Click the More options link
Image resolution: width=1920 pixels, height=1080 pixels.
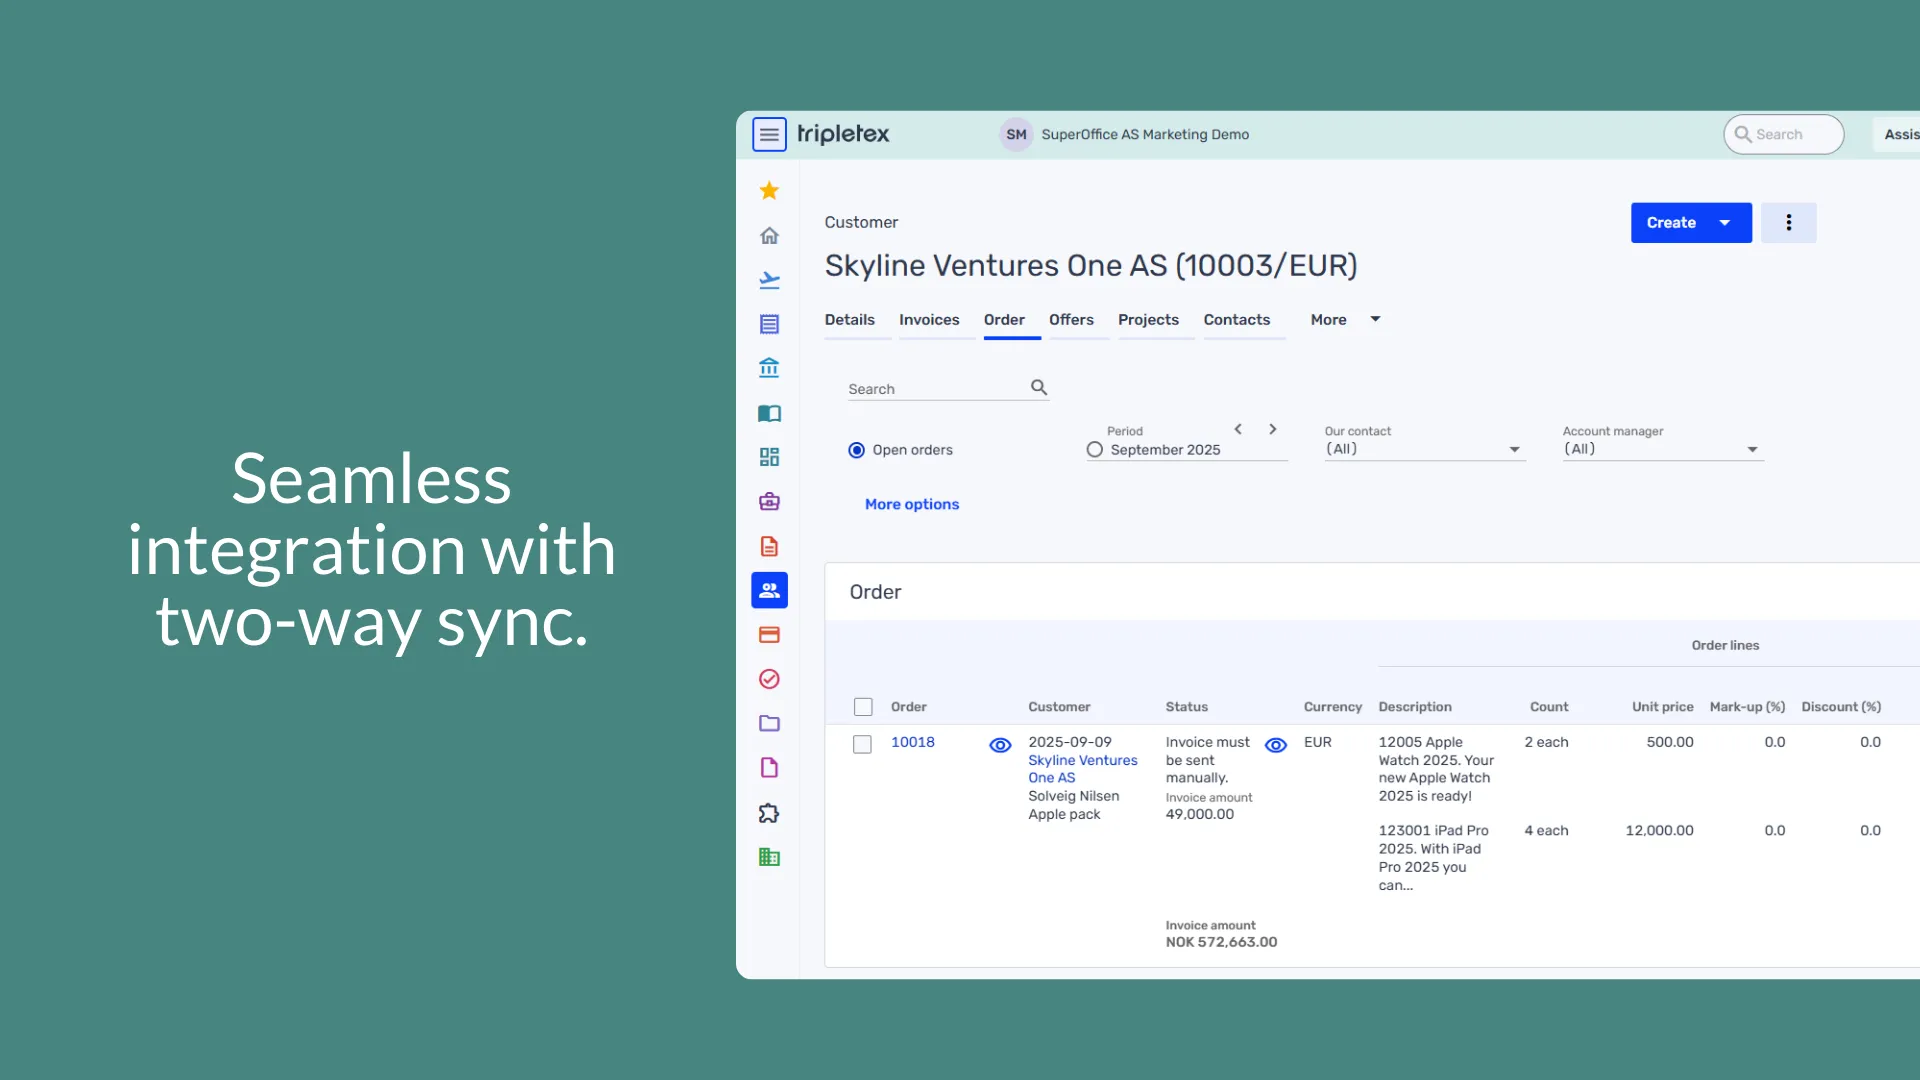pos(911,504)
